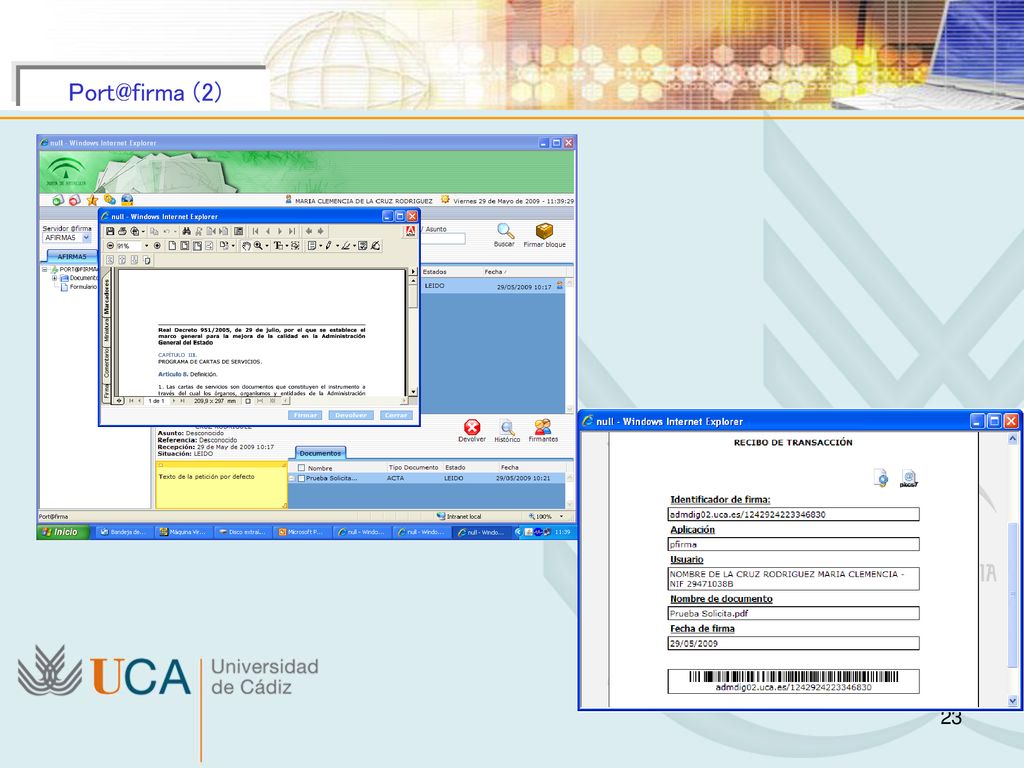Check the Prueba Solicita document checkbox
1024x768 pixels.
click(301, 478)
